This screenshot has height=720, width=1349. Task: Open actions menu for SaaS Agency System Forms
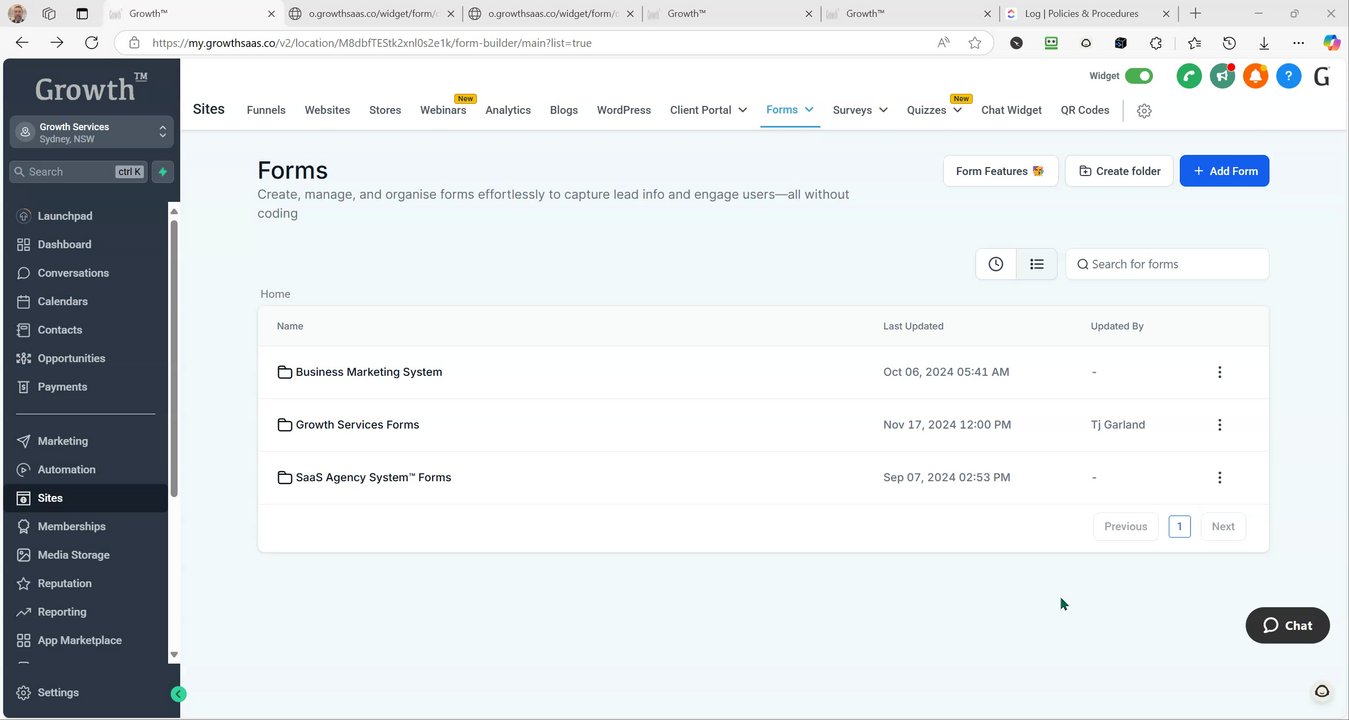point(1219,478)
